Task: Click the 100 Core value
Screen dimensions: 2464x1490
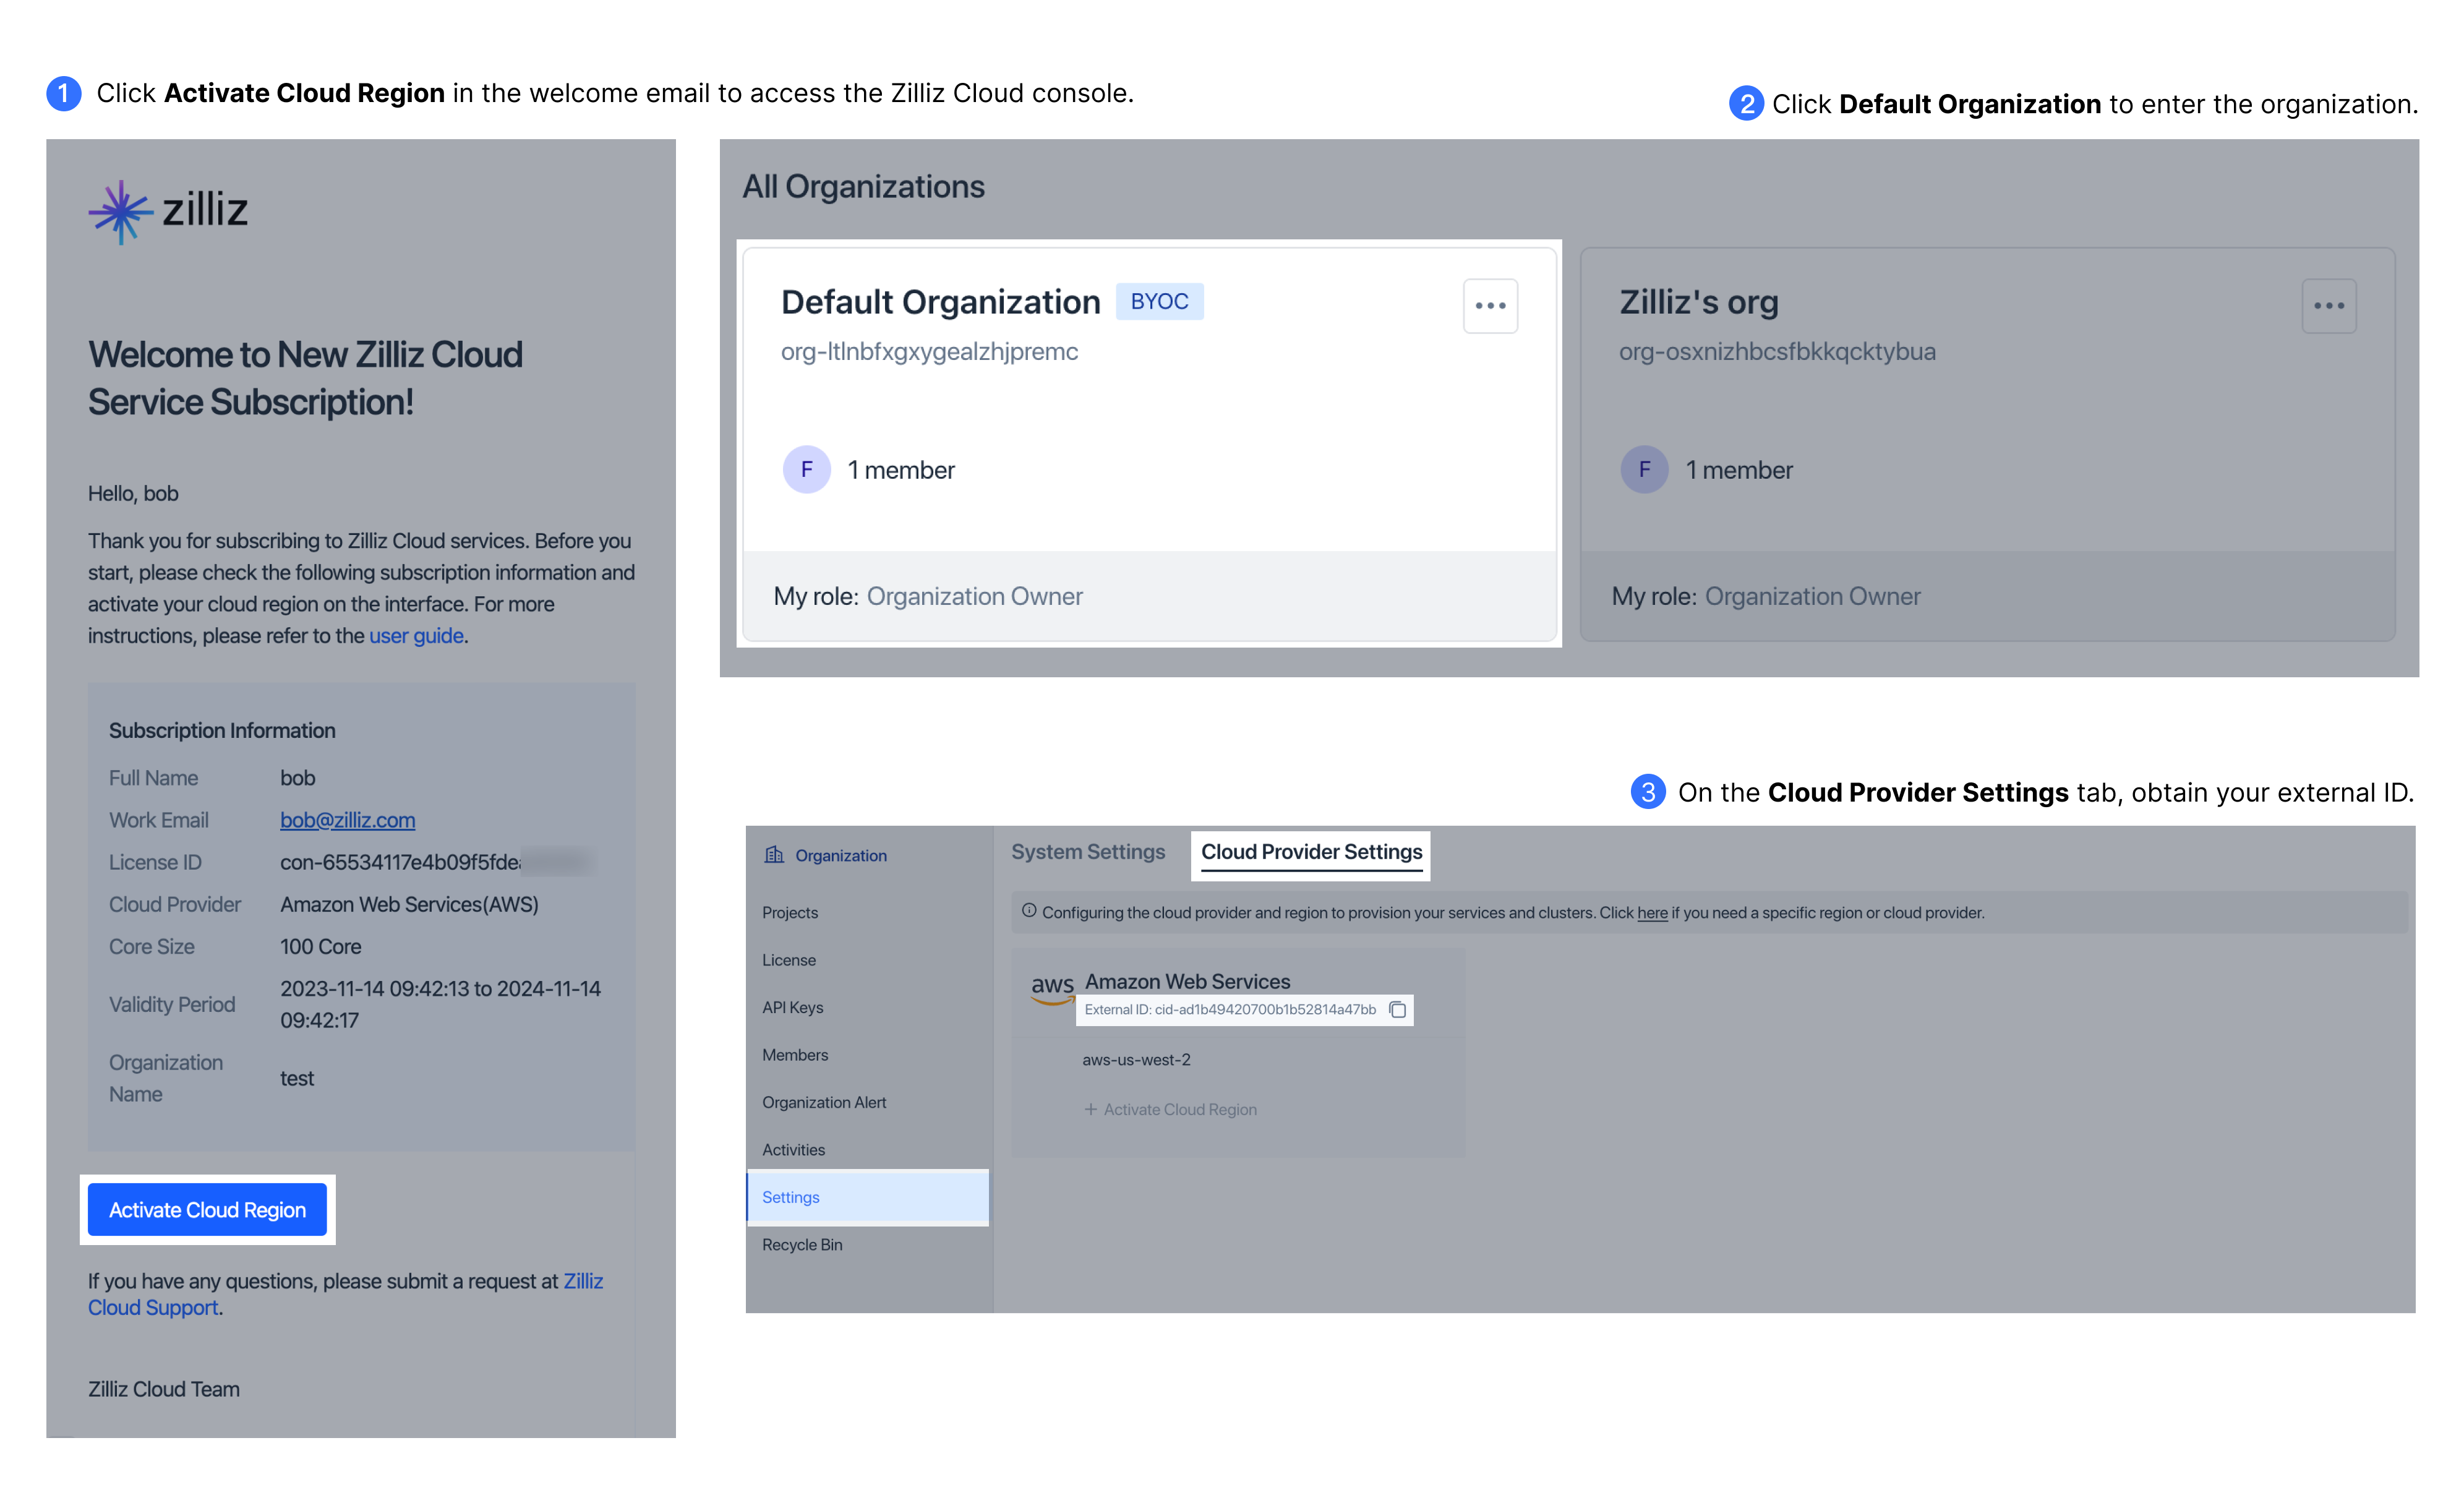Action: pyautogui.click(x=320, y=946)
